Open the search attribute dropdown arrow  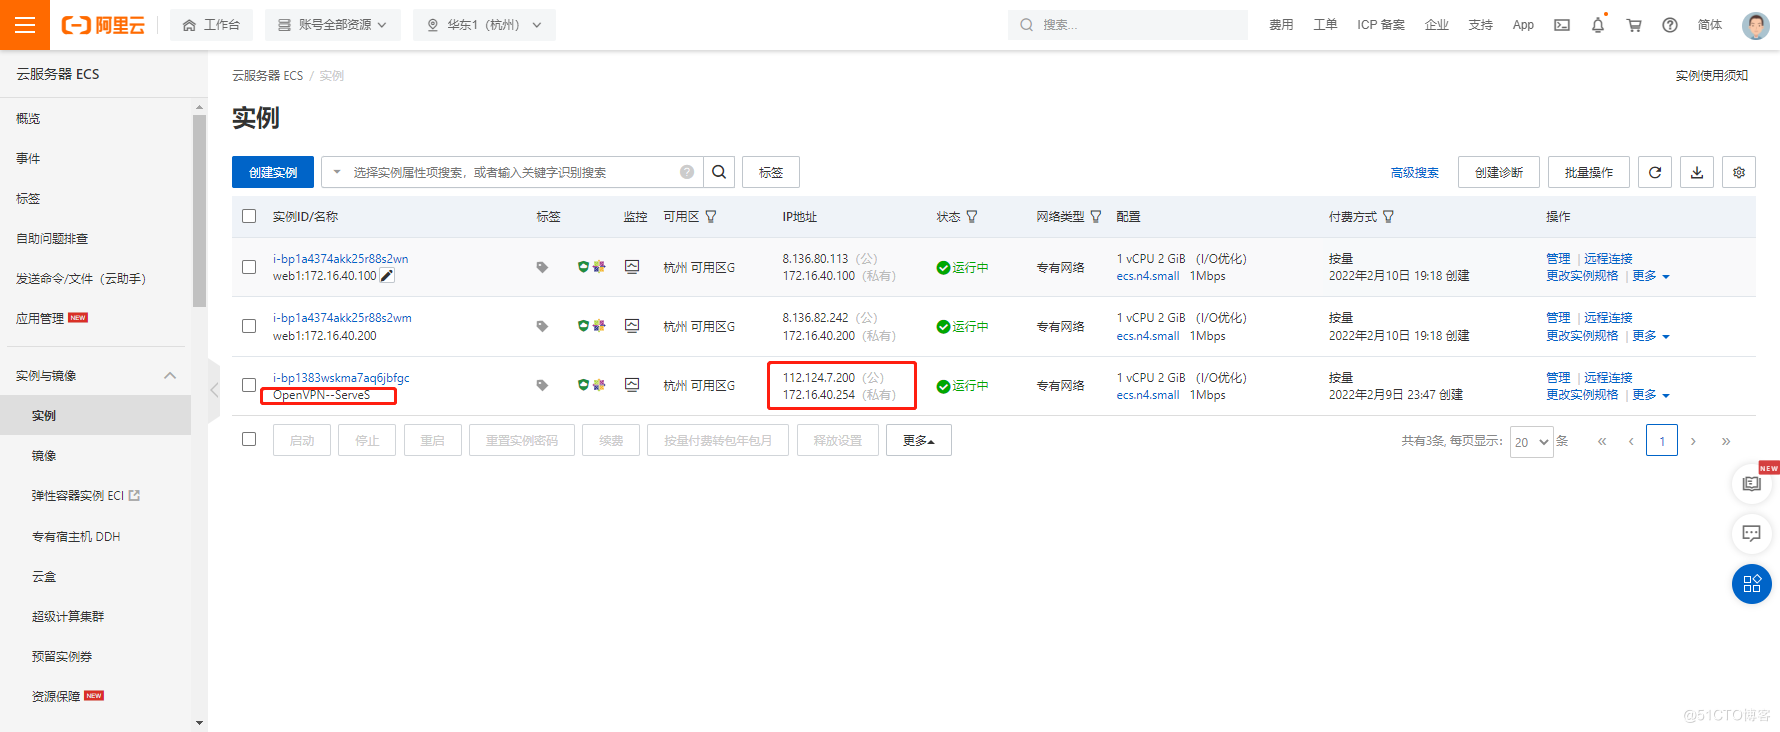[x=337, y=172]
